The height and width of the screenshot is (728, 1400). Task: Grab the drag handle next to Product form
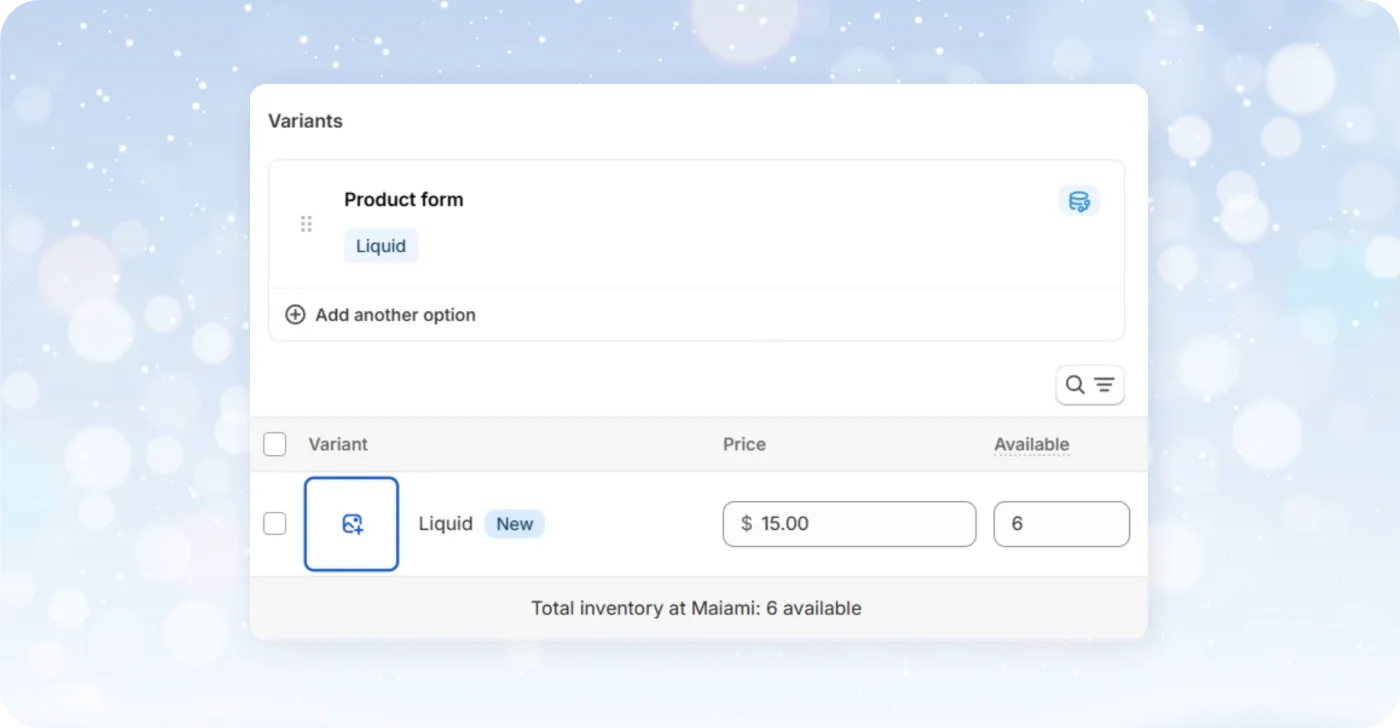pyautogui.click(x=306, y=223)
